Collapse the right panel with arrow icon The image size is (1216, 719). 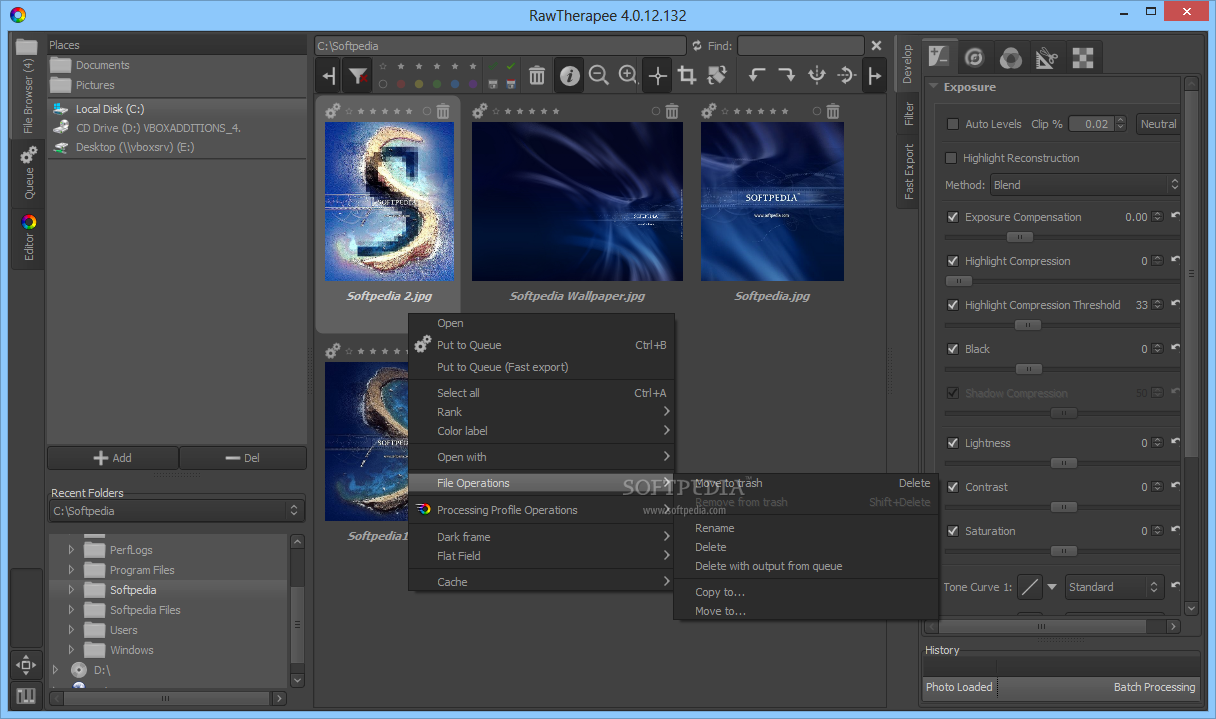pyautogui.click(x=875, y=75)
